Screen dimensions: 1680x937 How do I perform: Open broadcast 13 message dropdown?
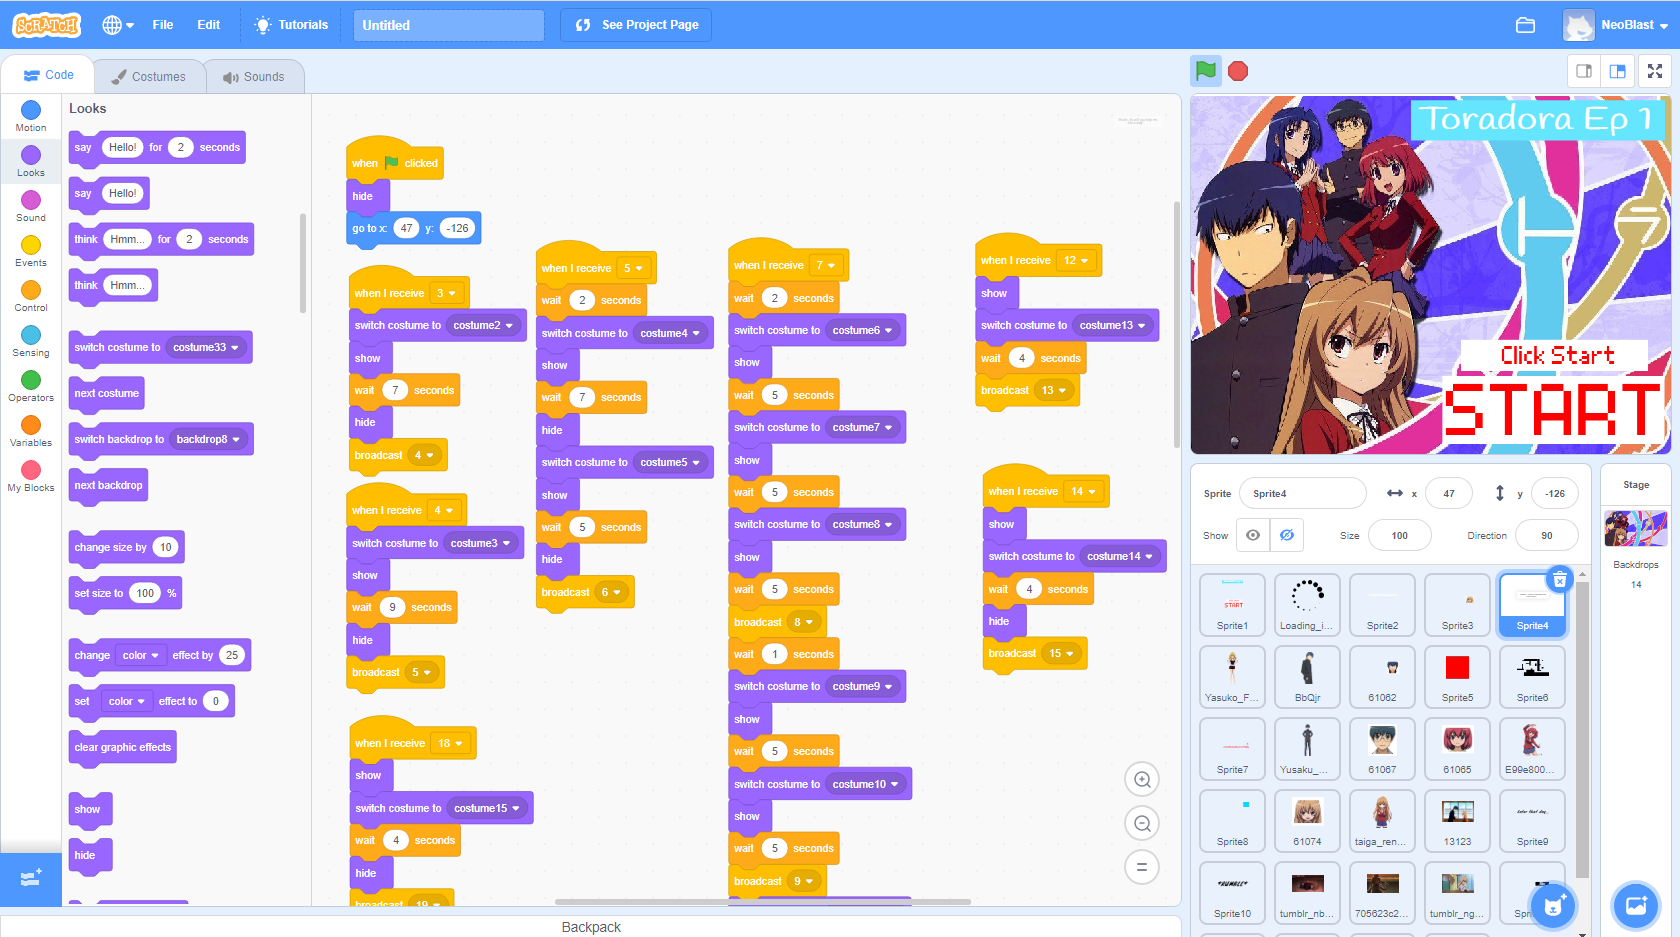click(1053, 391)
